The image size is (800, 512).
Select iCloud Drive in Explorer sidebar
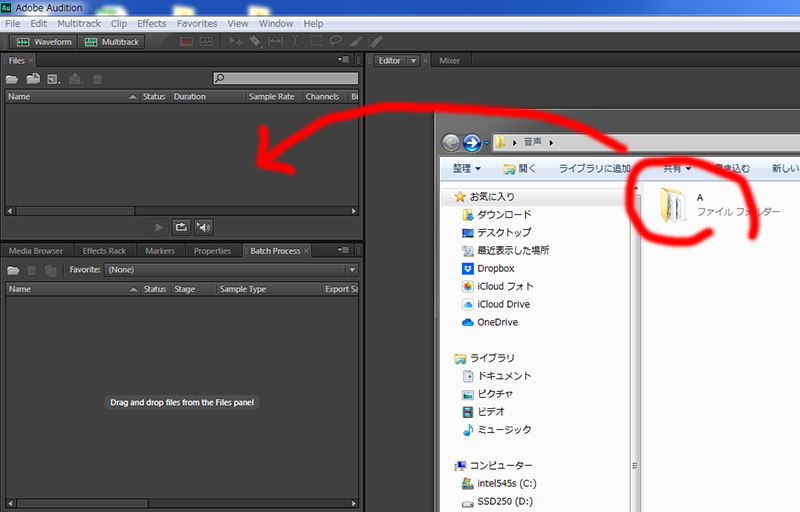(495, 304)
